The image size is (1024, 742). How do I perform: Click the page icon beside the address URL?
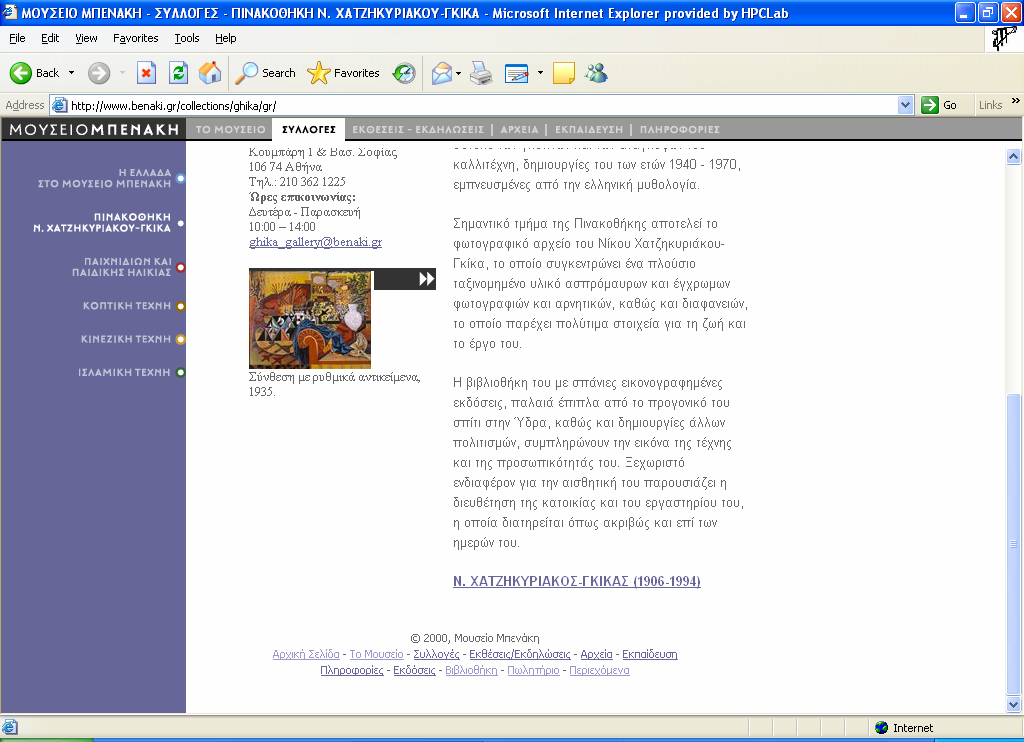59,105
